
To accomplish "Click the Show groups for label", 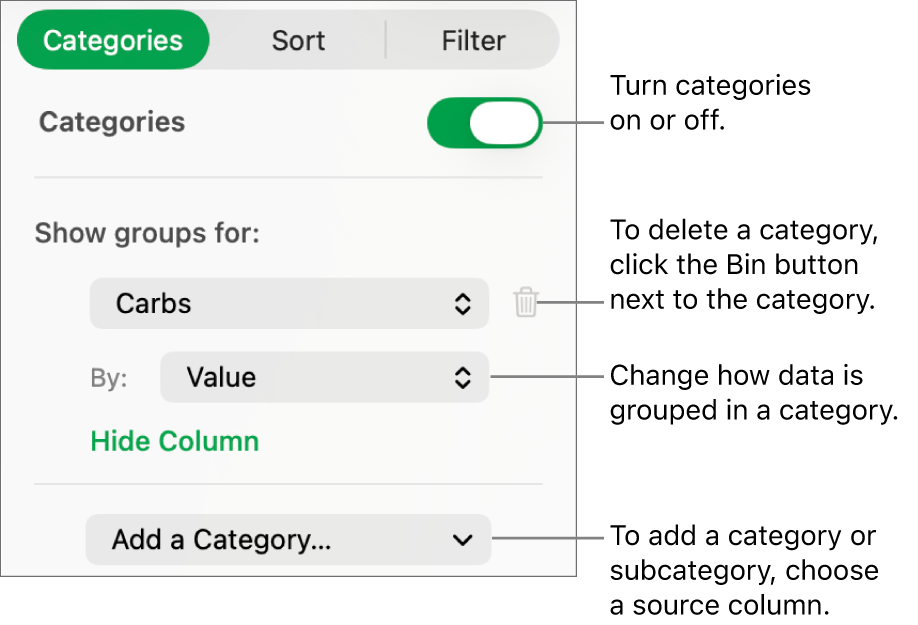I will coord(147,233).
